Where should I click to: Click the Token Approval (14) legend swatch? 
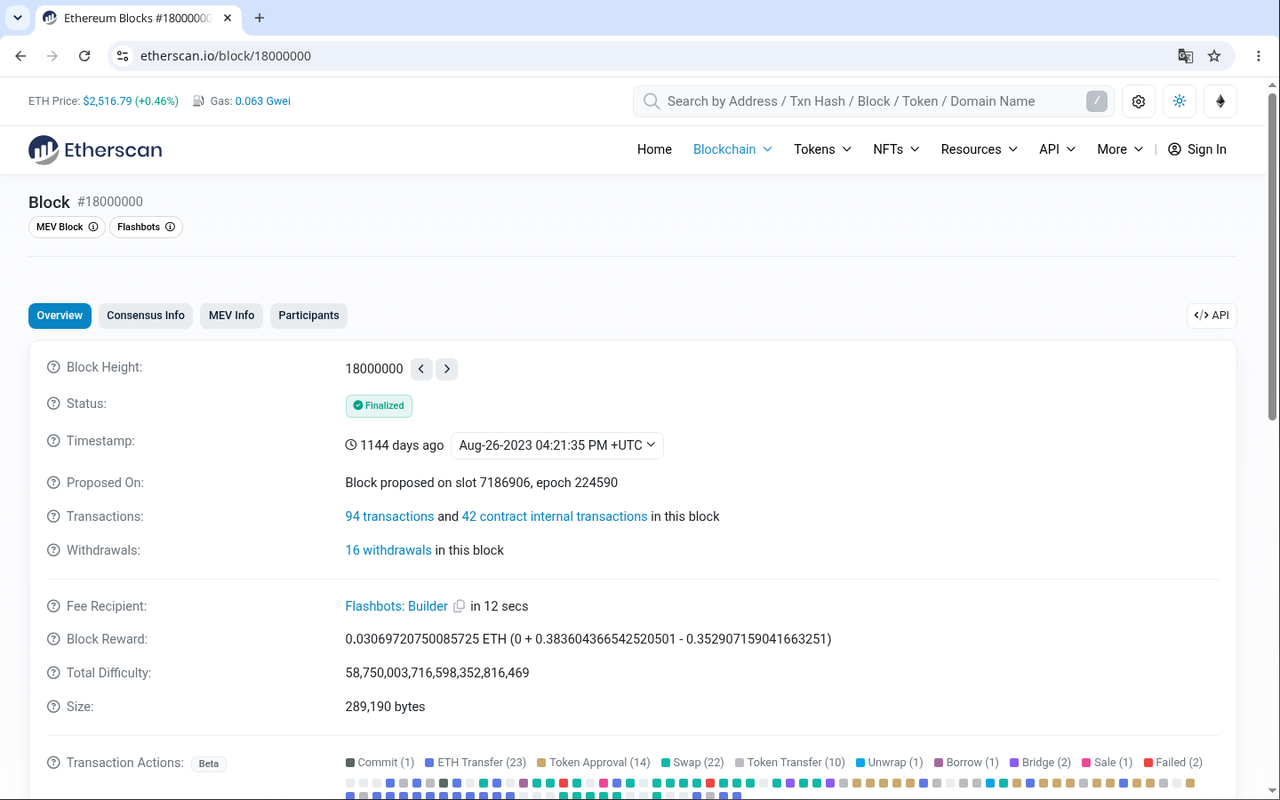[542, 763]
